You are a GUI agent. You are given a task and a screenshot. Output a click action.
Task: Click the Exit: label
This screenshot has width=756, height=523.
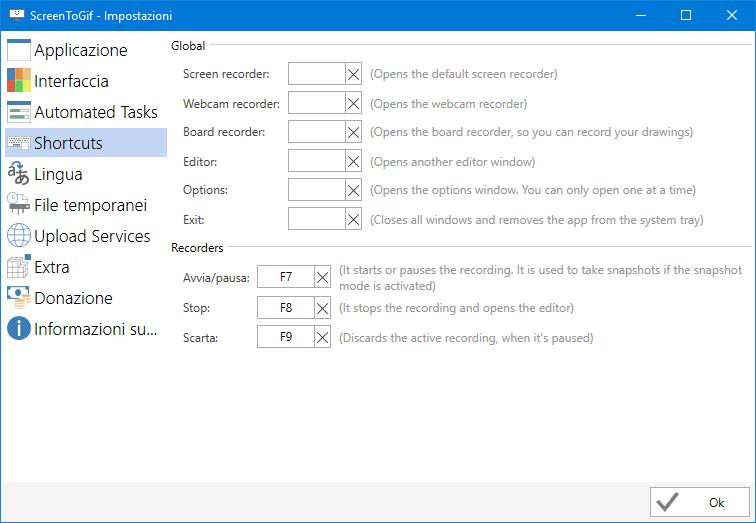coord(194,220)
